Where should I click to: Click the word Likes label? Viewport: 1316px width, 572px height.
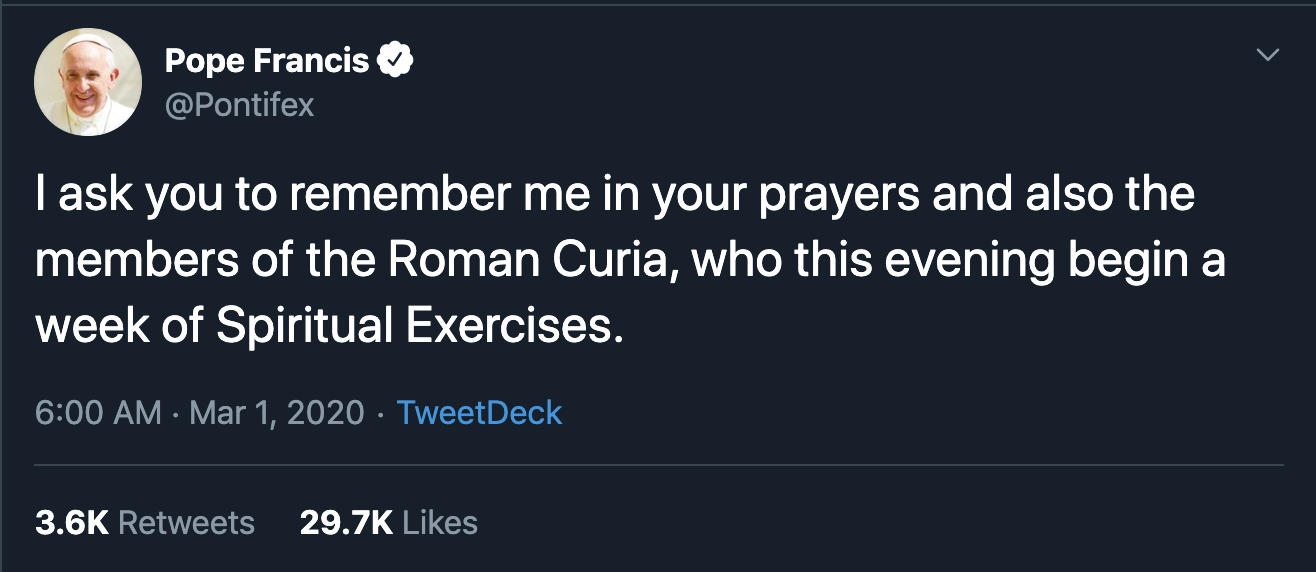click(x=439, y=522)
